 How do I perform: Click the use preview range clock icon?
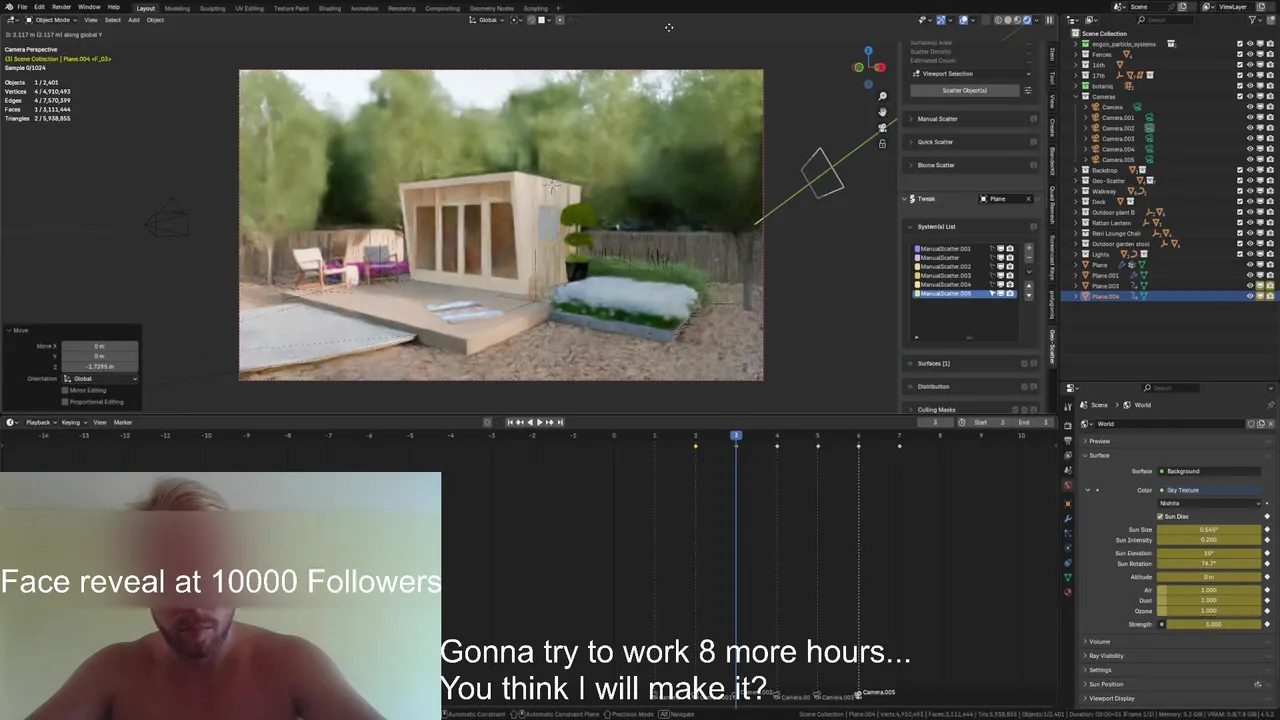(x=962, y=422)
